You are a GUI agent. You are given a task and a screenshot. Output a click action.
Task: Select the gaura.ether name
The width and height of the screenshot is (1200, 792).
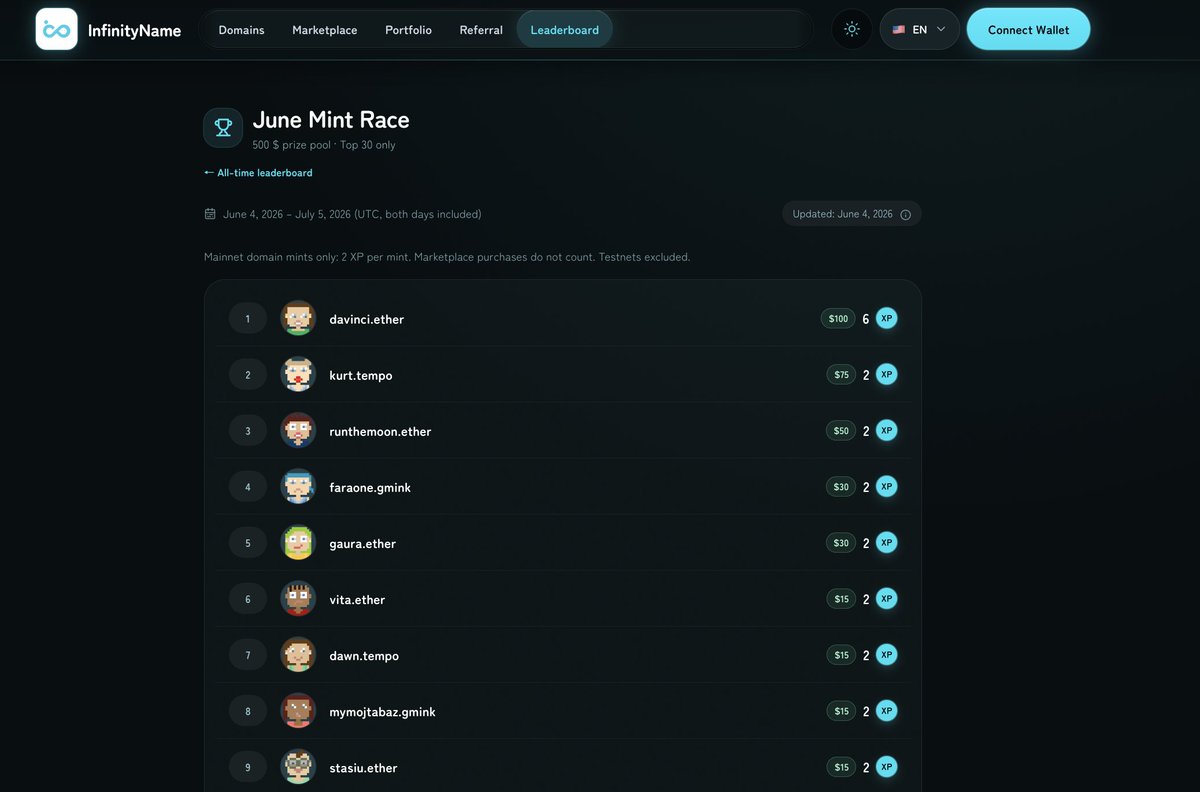pyautogui.click(x=363, y=543)
